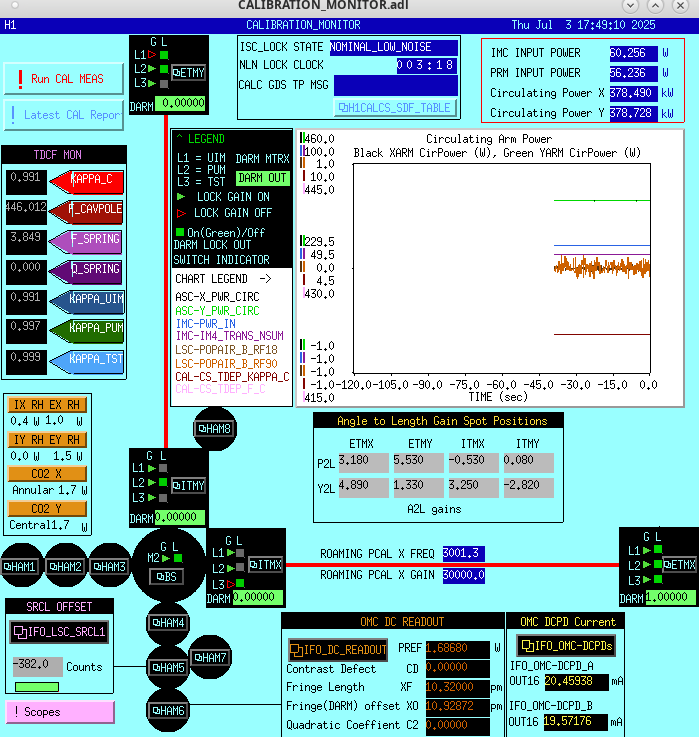
Task: Open the Run CAL MEAS menu
Action: (63, 79)
